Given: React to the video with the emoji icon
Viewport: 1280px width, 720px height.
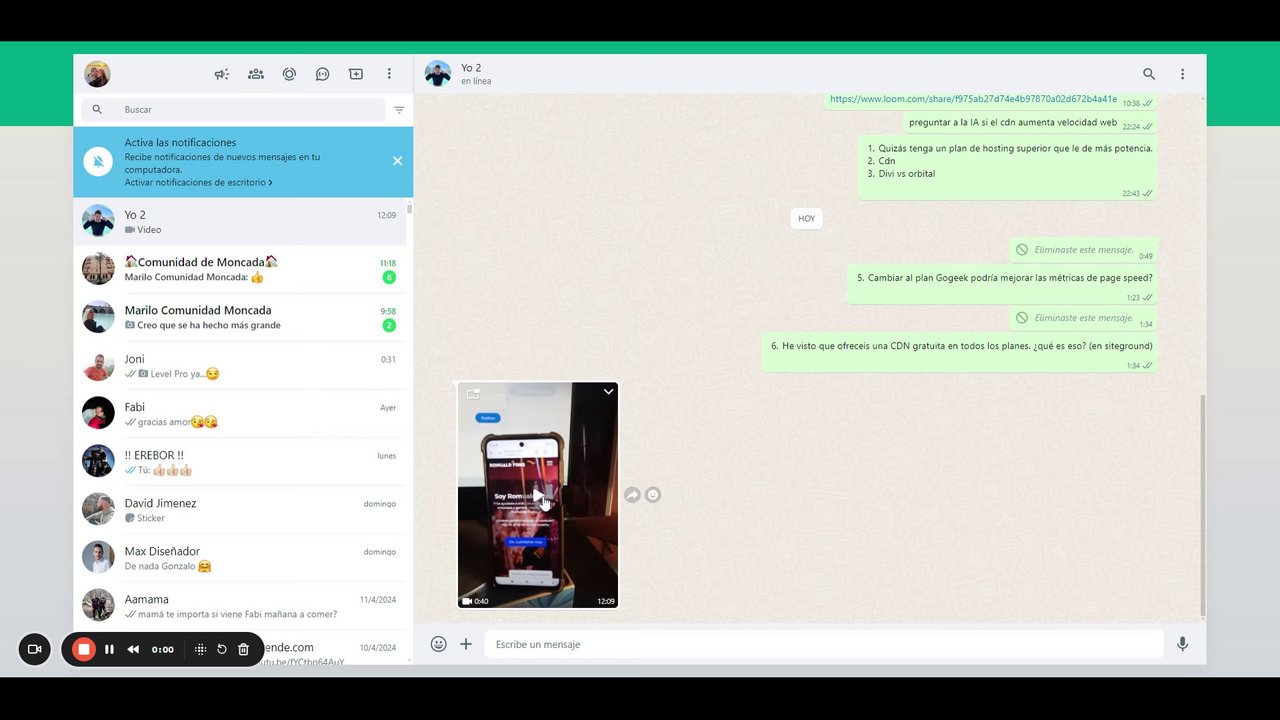Looking at the screenshot, I should 653,495.
